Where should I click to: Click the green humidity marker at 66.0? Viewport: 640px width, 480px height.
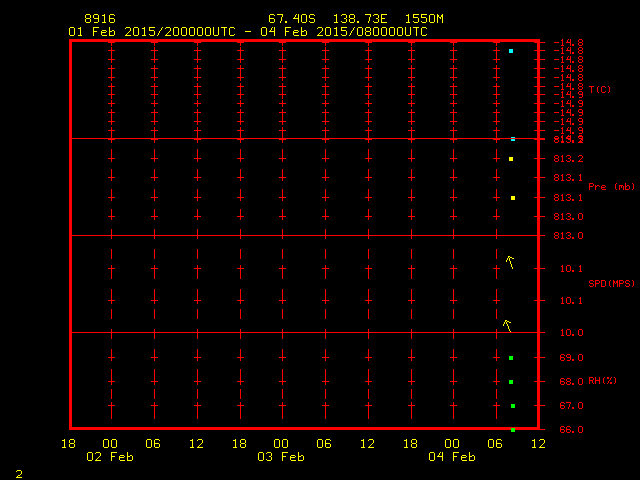pyautogui.click(x=513, y=429)
